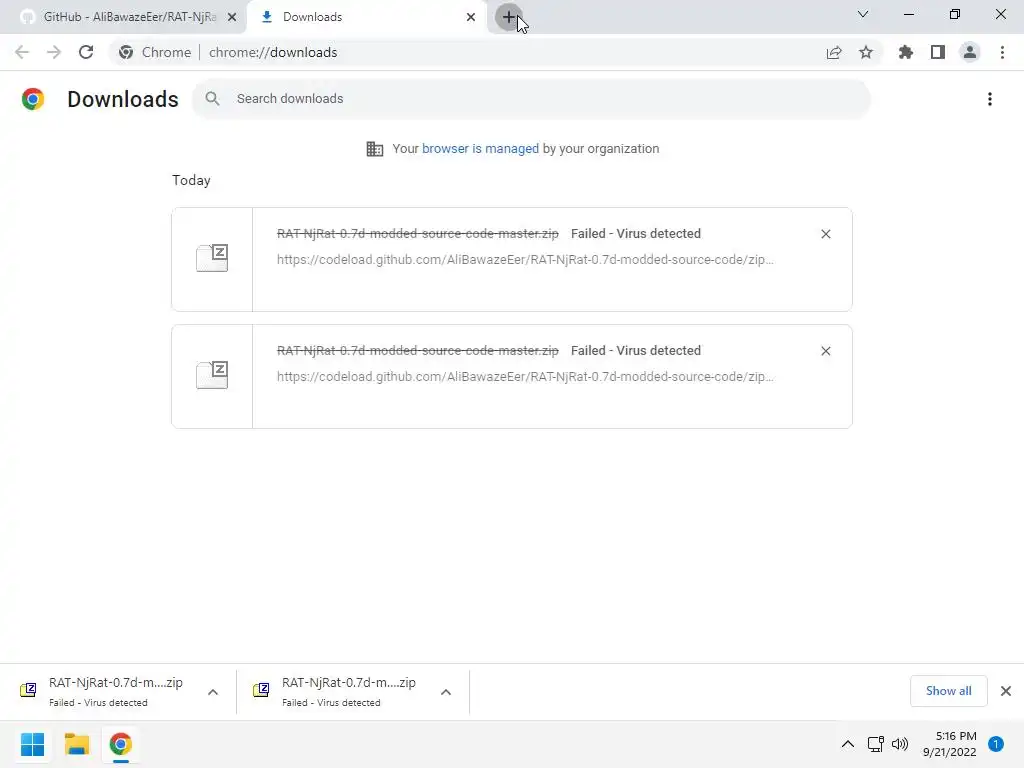Go forward to next page
The width and height of the screenshot is (1024, 768).
point(54,52)
